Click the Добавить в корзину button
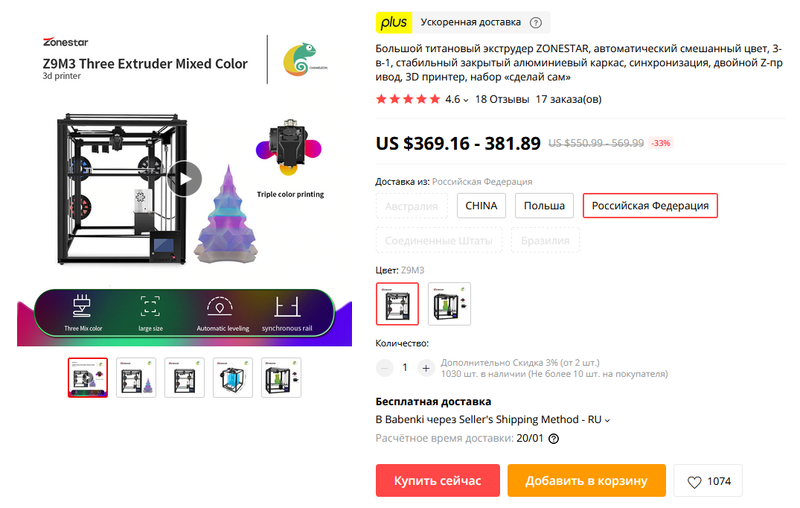Image resolution: width=800 pixels, height=508 pixels. click(587, 480)
